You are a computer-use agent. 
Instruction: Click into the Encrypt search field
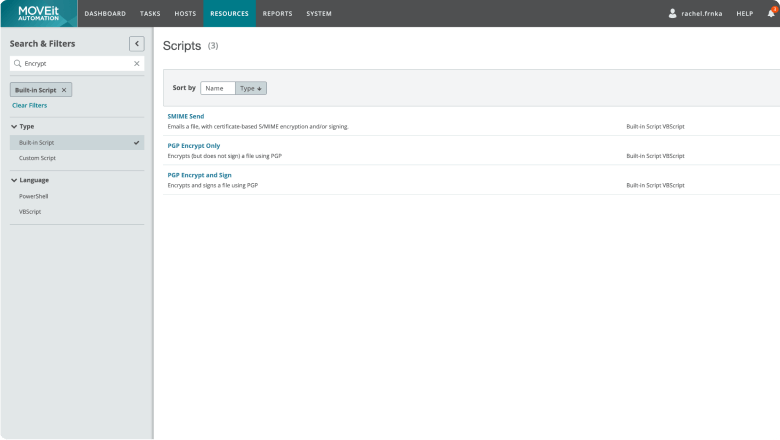(75, 63)
